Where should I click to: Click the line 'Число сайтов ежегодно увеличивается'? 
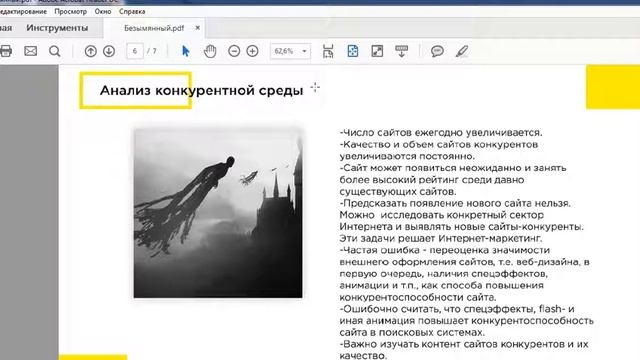(x=441, y=133)
